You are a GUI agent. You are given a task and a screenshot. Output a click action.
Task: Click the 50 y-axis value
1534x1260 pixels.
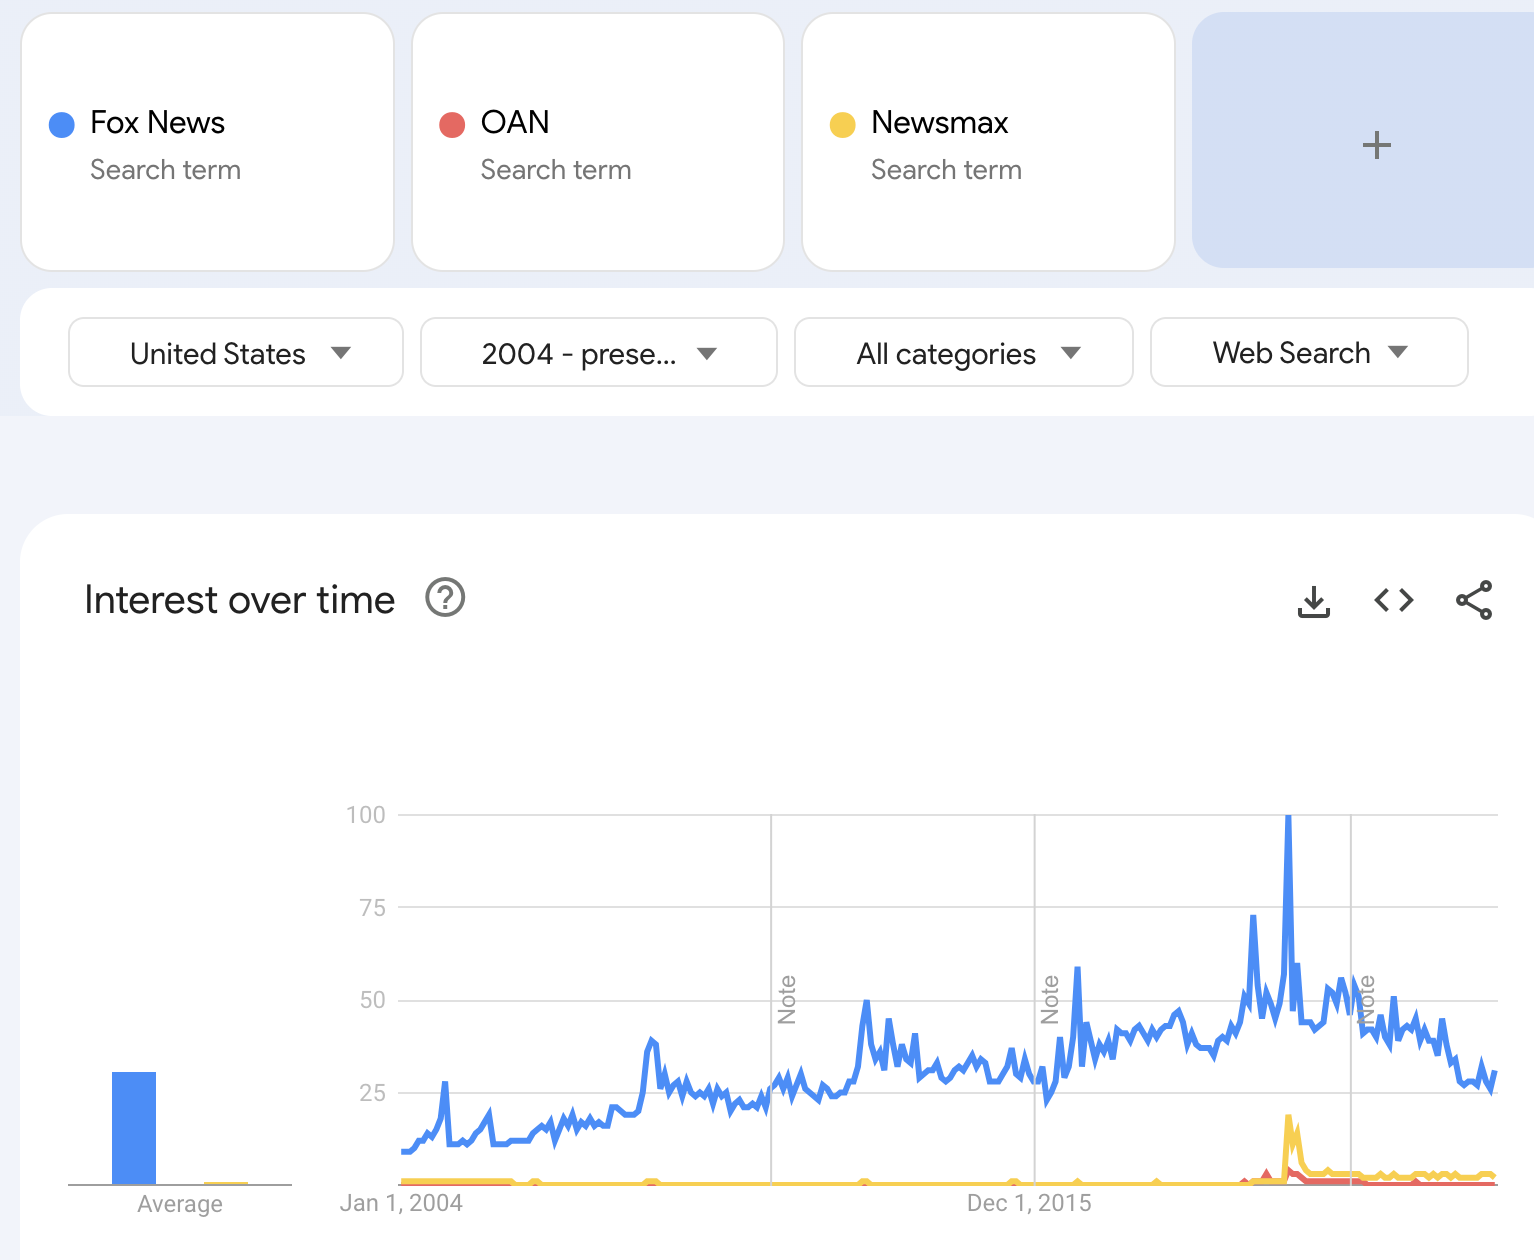[x=372, y=1000]
